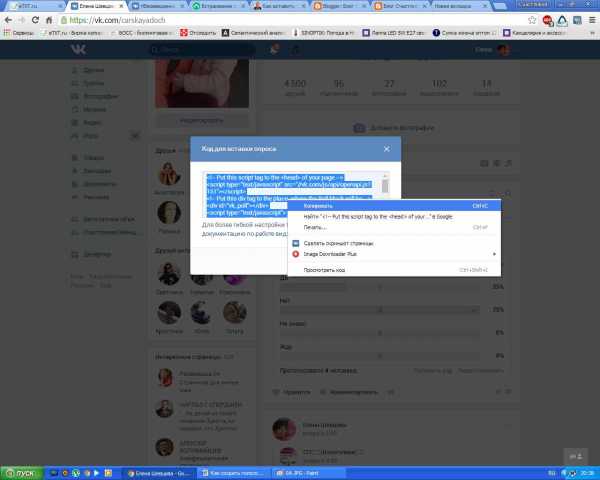
Task: Switch to the Paint taskbar window
Action: click(308, 473)
